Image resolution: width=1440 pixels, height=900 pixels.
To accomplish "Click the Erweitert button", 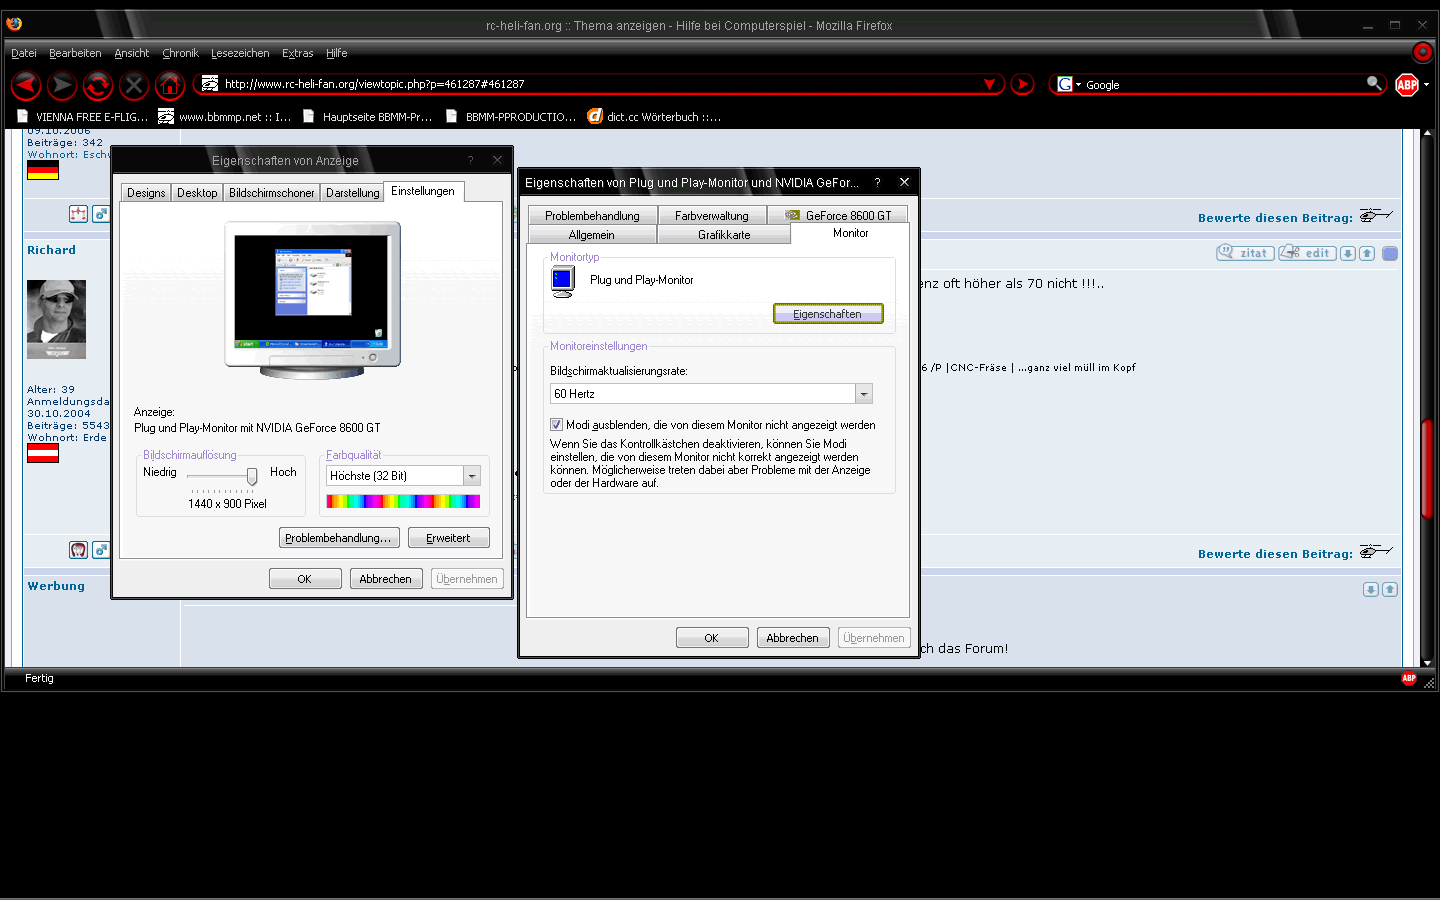I will (x=448, y=538).
